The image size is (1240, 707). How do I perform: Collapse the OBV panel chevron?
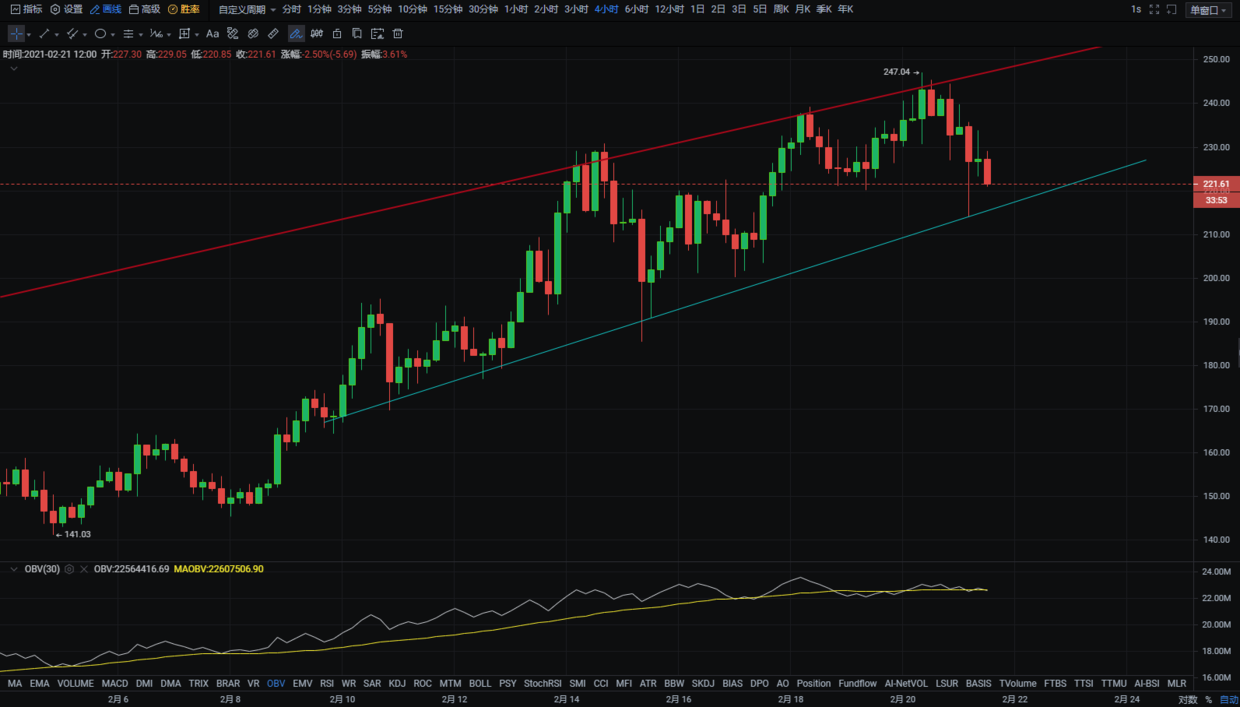(14, 569)
